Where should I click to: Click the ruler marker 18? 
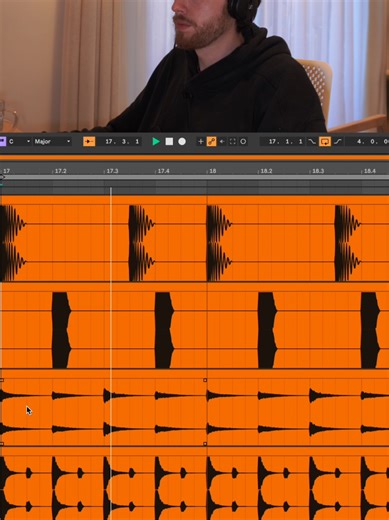tap(213, 171)
